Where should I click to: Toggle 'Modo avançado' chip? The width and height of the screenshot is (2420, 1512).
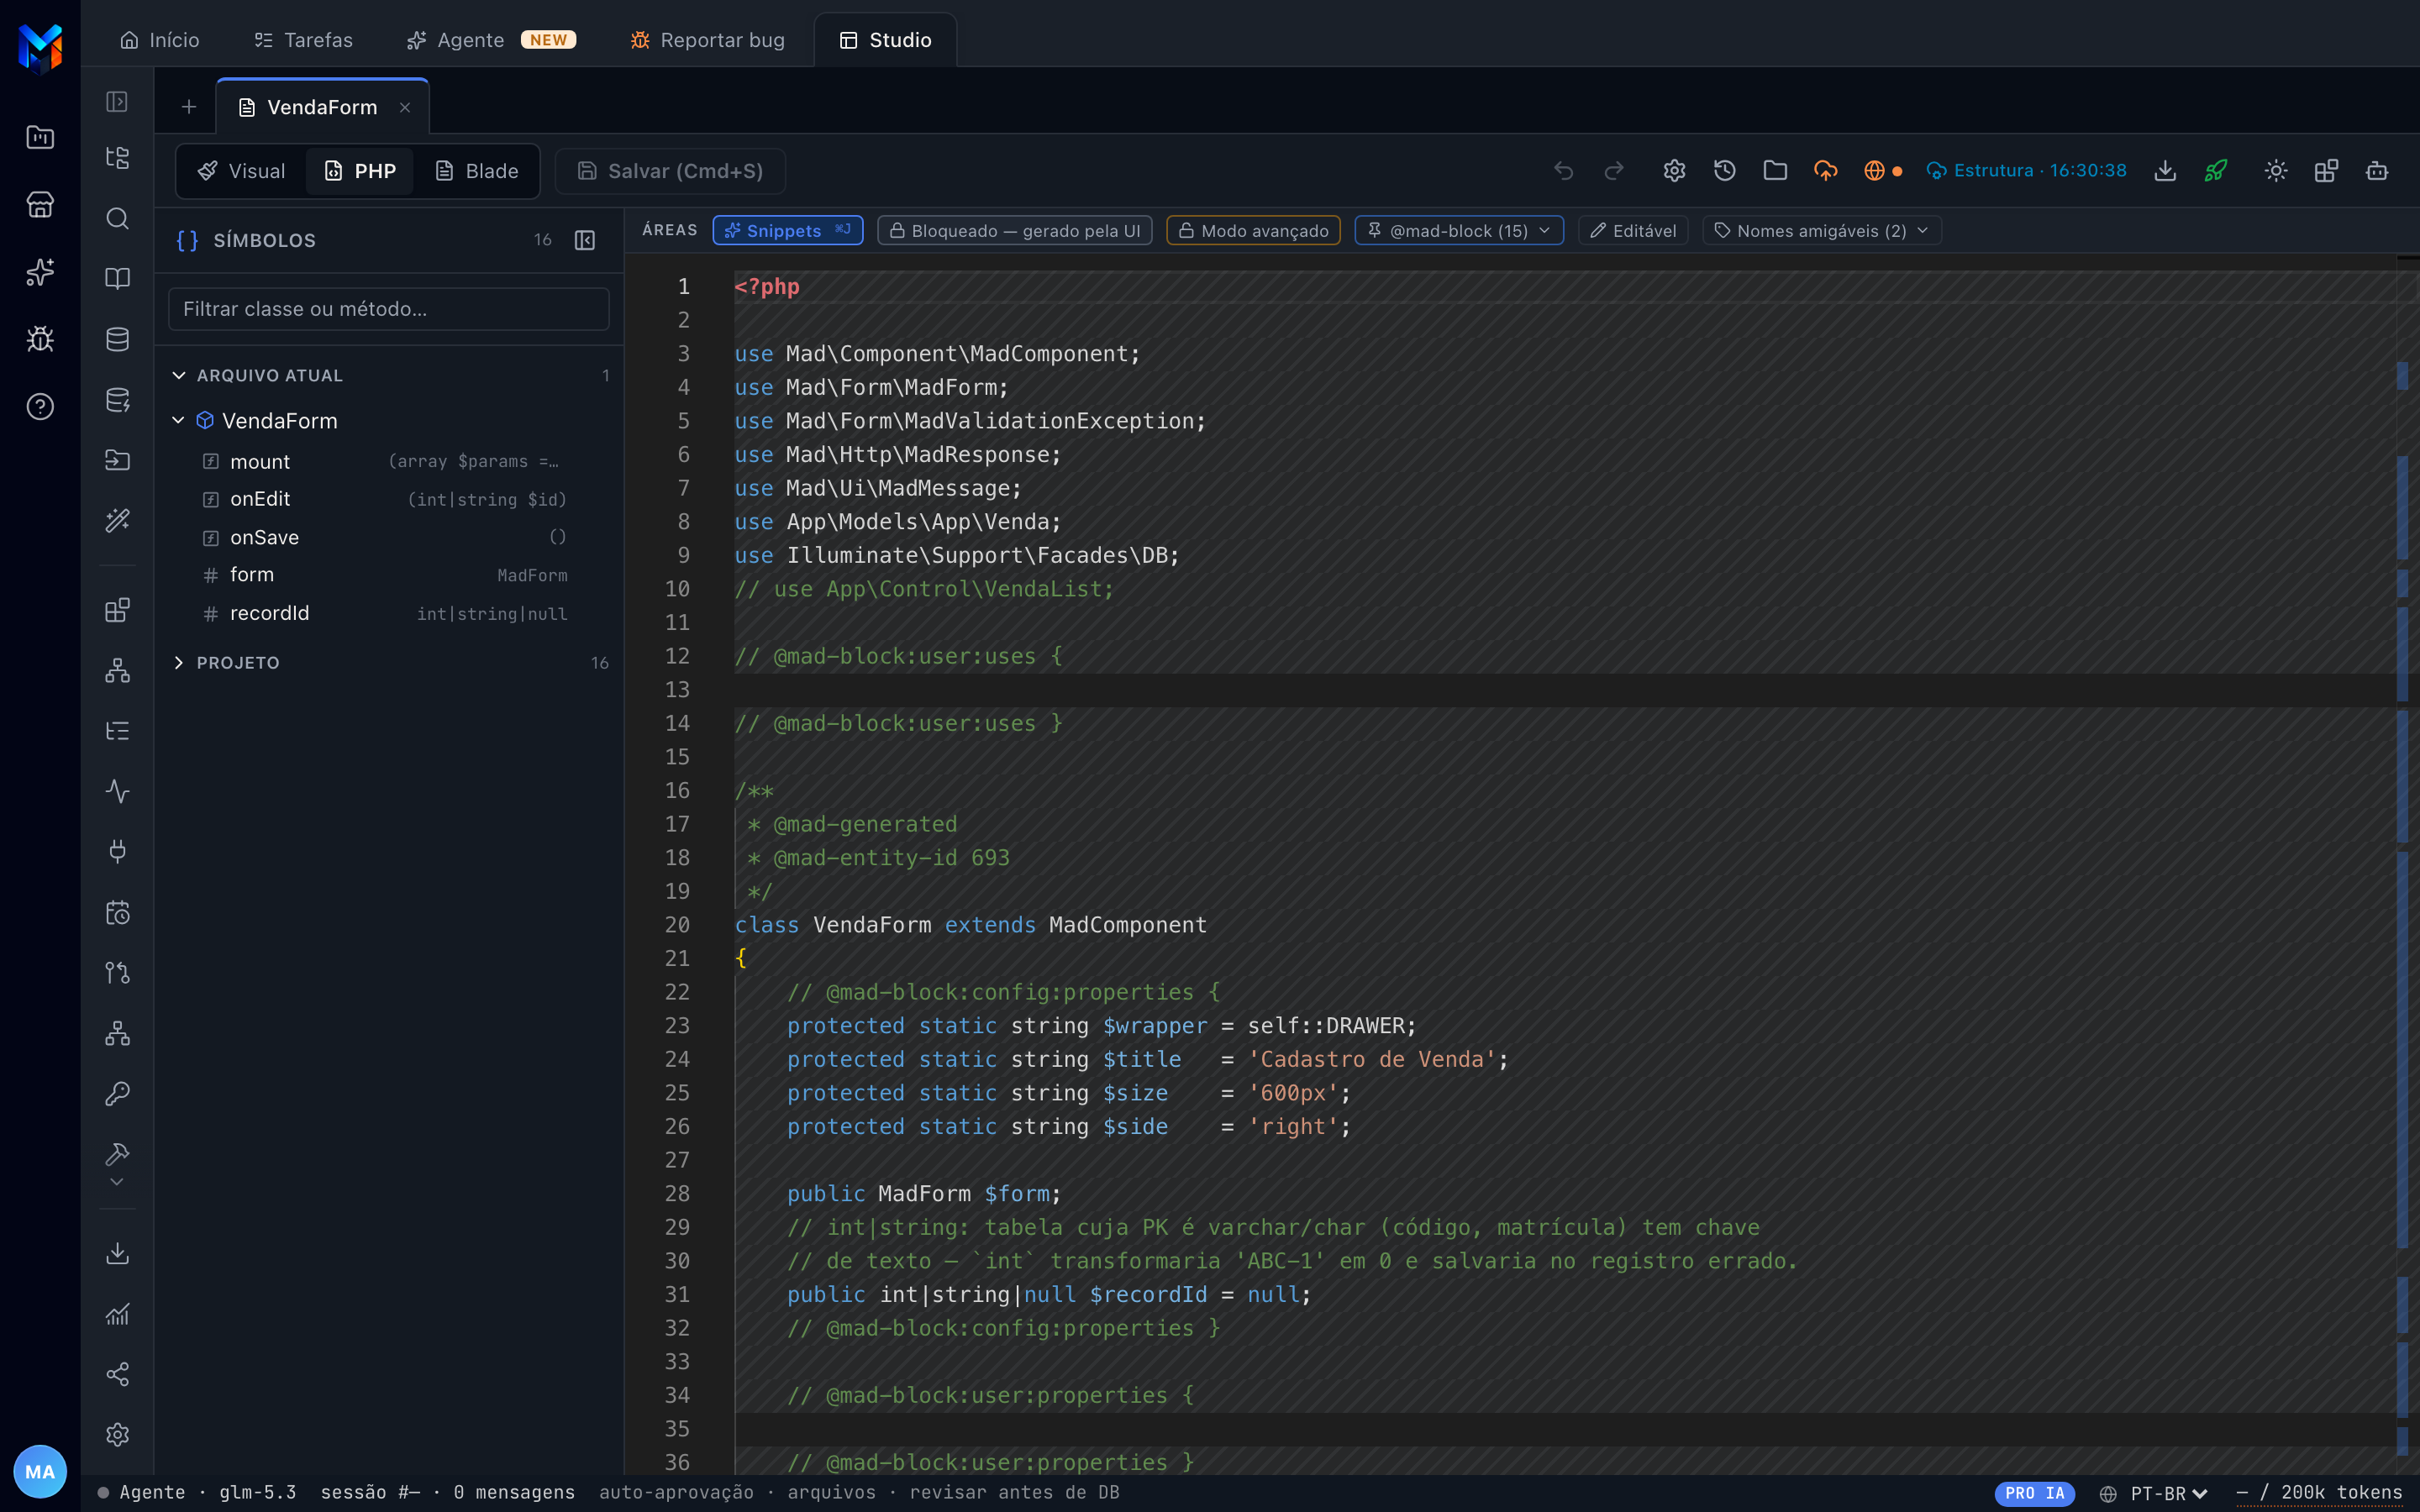pos(1253,231)
